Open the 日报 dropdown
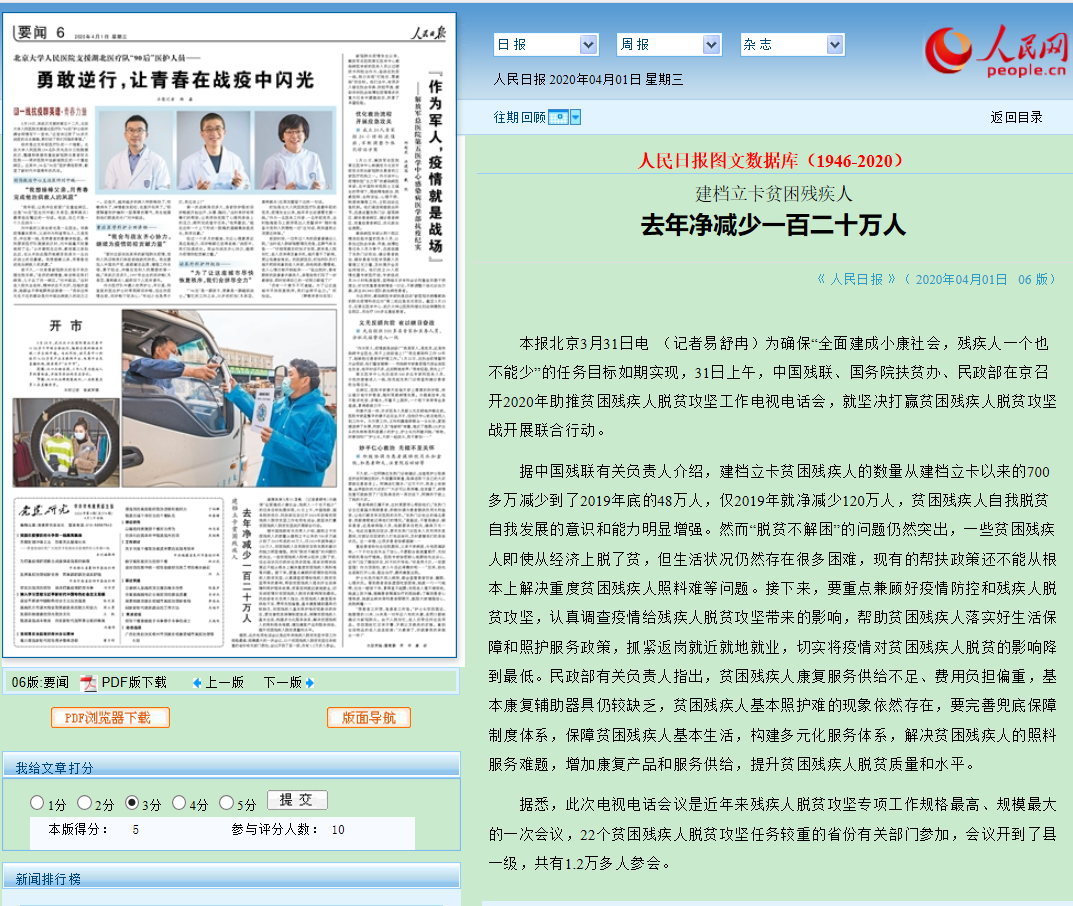Viewport: 1073px width, 906px height. coord(546,45)
